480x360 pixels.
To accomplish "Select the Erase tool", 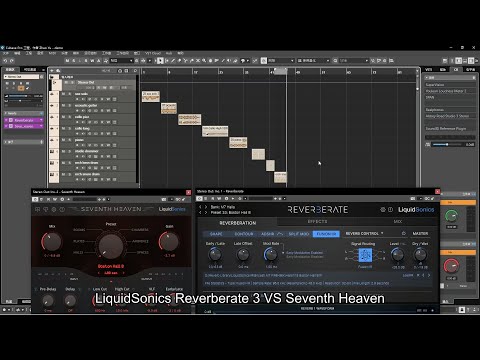I will point(179,61).
